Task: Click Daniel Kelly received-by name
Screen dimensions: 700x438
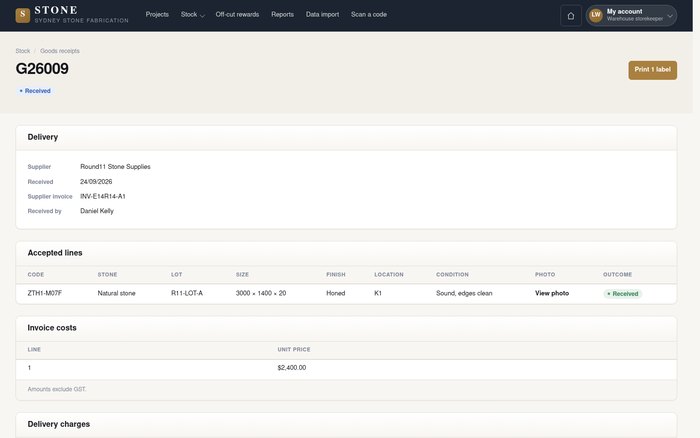Action: point(97,211)
